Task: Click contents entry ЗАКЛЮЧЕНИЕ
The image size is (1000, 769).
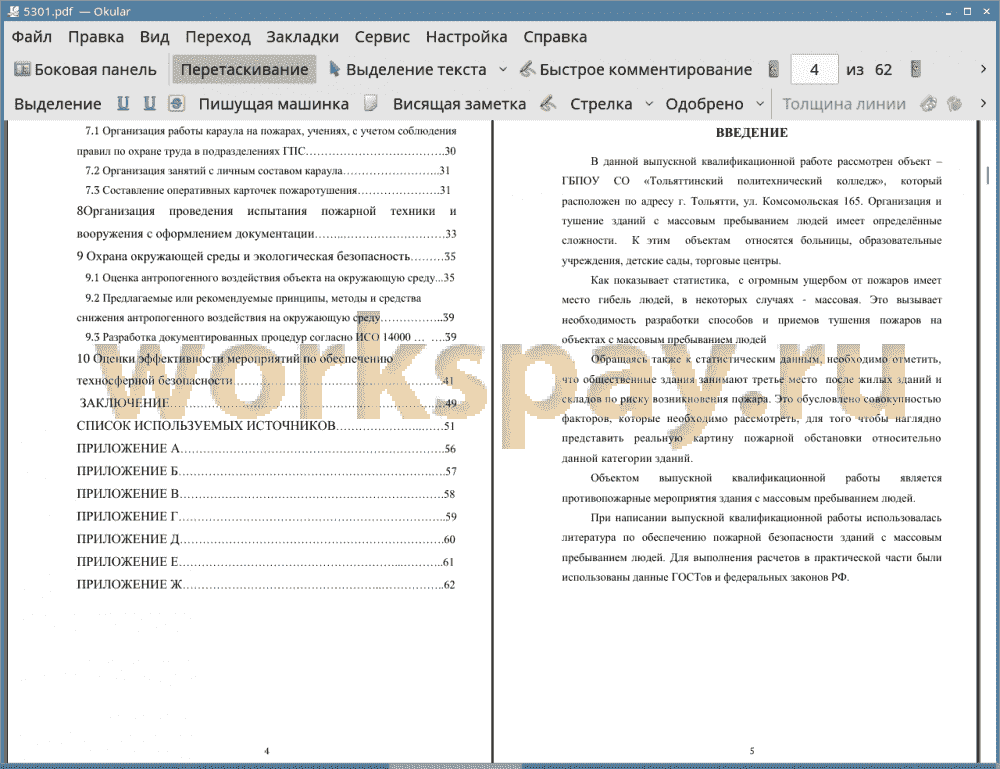Action: click(x=267, y=403)
